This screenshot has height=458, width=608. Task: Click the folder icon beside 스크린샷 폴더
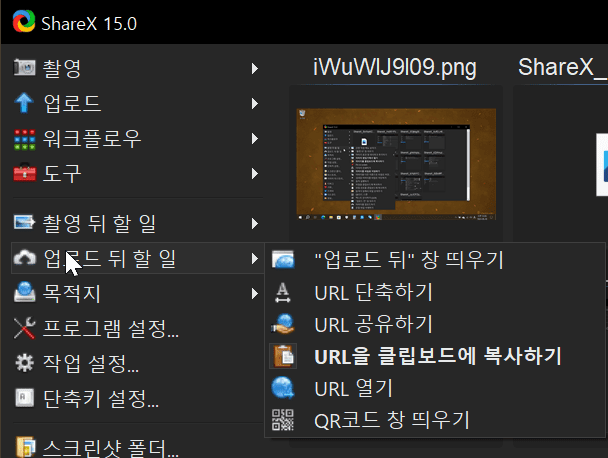click(x=26, y=448)
